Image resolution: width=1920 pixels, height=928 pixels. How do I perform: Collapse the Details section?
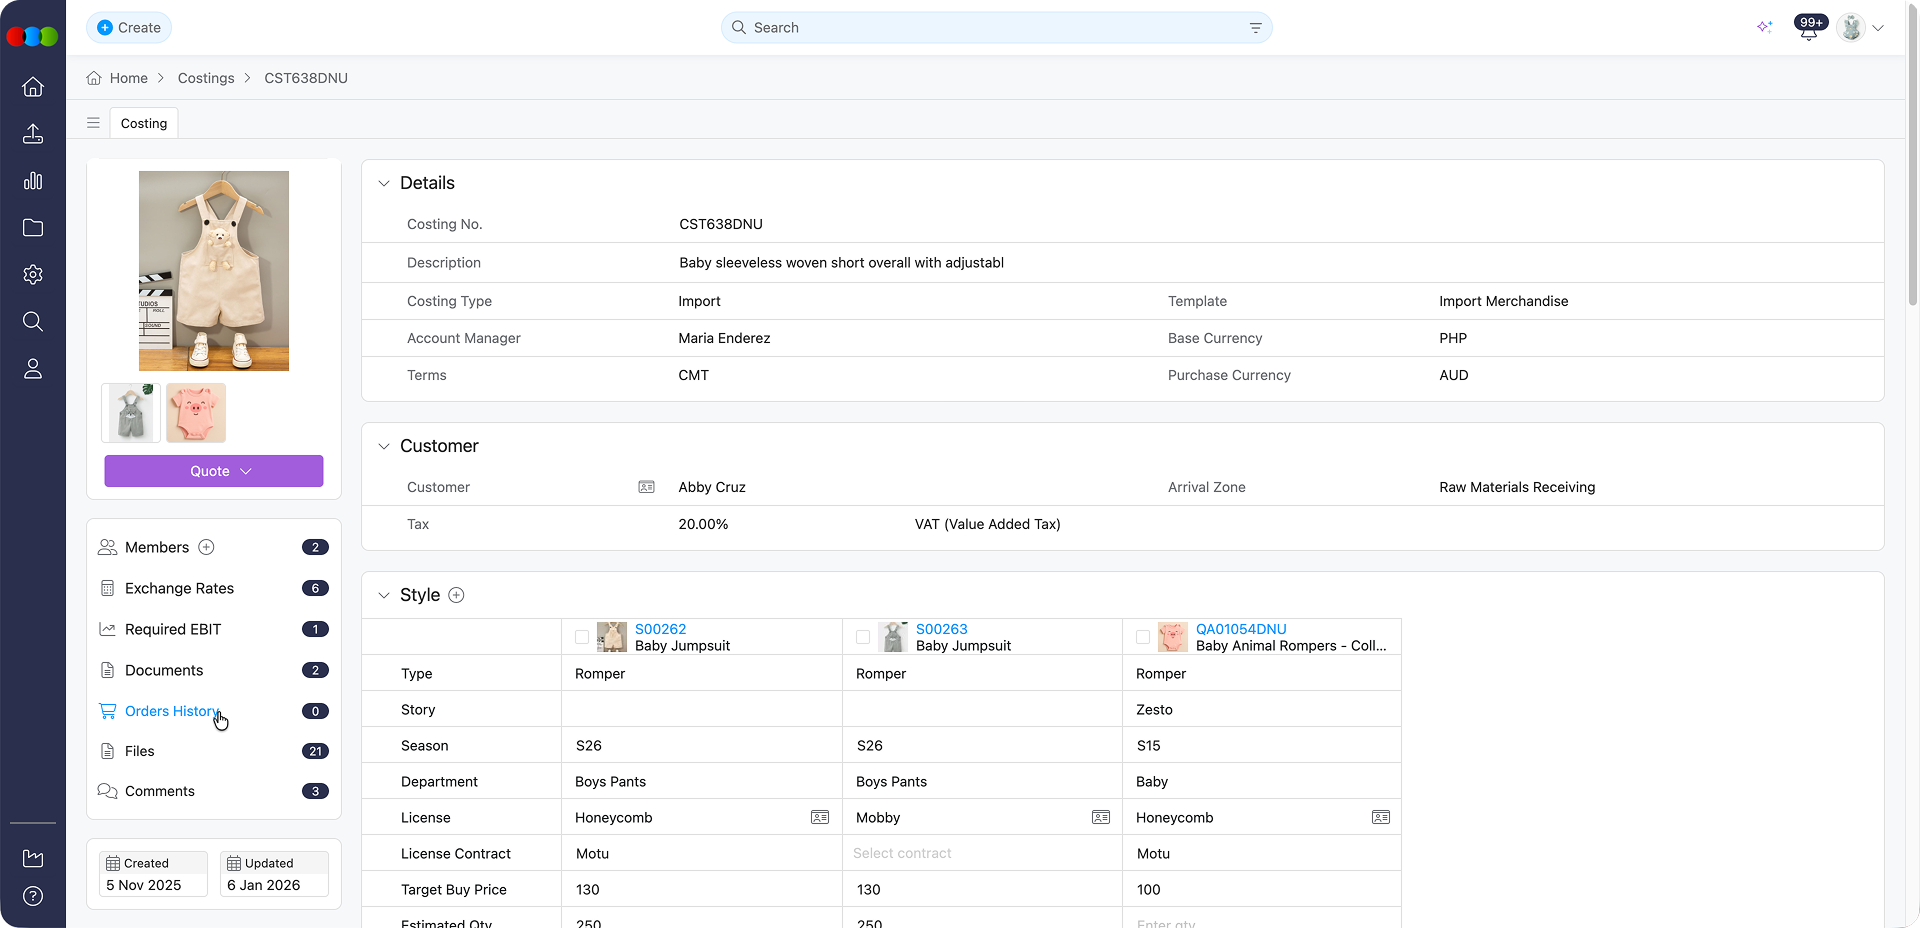(384, 183)
